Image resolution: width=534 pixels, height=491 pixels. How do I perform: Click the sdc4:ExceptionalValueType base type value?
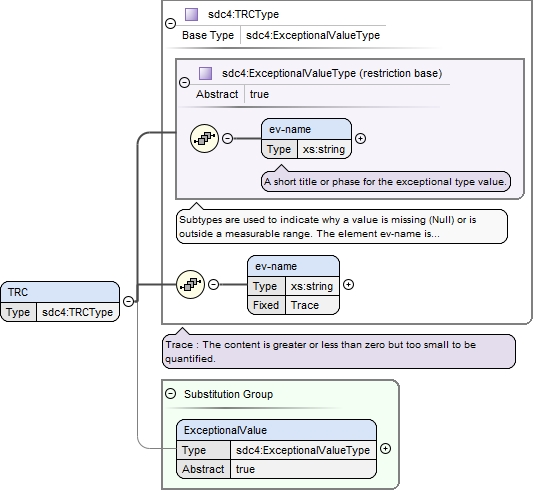point(313,35)
